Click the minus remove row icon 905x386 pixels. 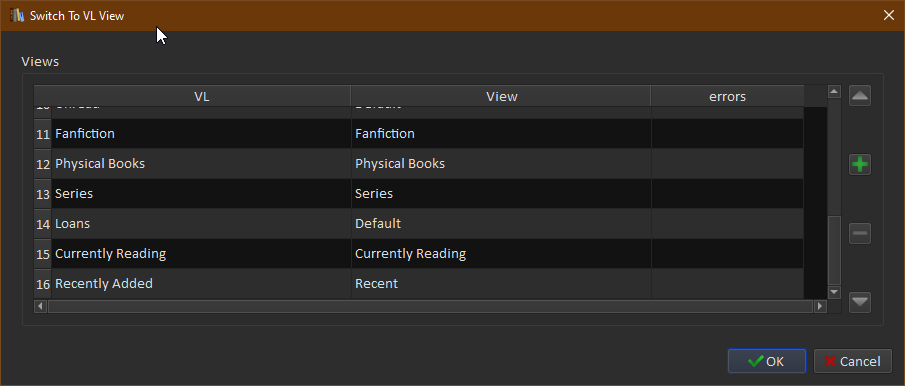tap(860, 234)
